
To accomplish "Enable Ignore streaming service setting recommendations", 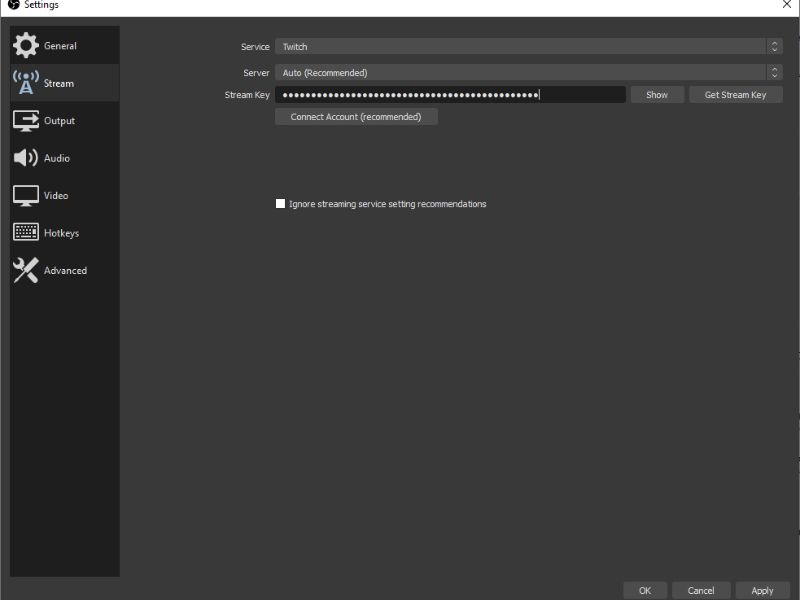I will point(281,204).
